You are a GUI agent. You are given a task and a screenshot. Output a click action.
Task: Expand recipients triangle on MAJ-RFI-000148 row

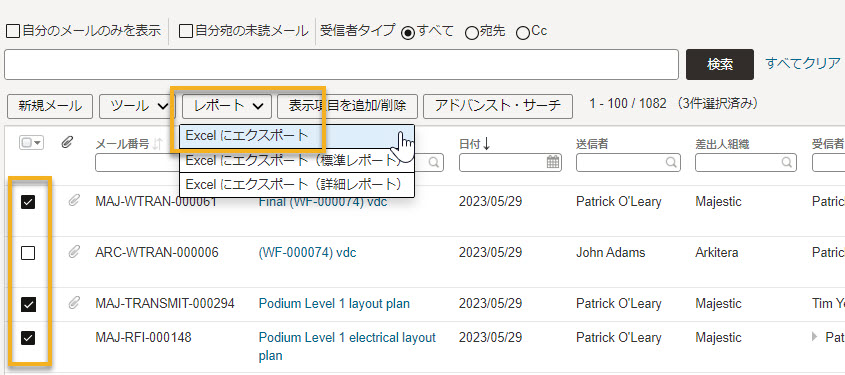point(815,337)
